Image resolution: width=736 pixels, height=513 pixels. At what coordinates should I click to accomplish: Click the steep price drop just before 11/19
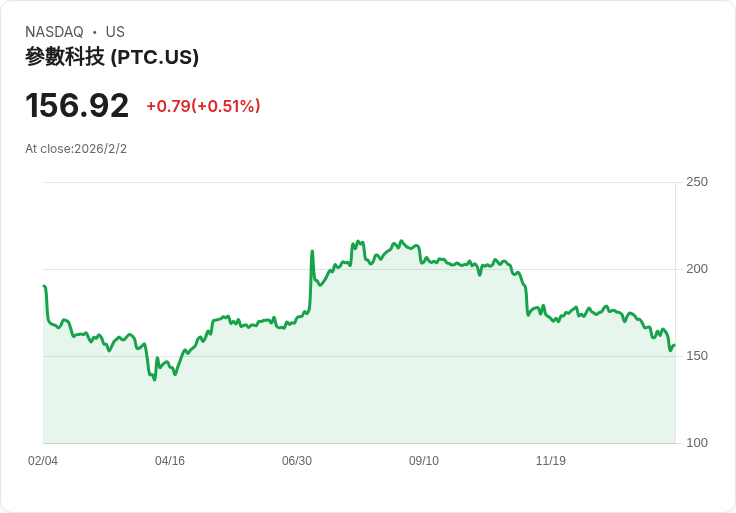click(525, 298)
